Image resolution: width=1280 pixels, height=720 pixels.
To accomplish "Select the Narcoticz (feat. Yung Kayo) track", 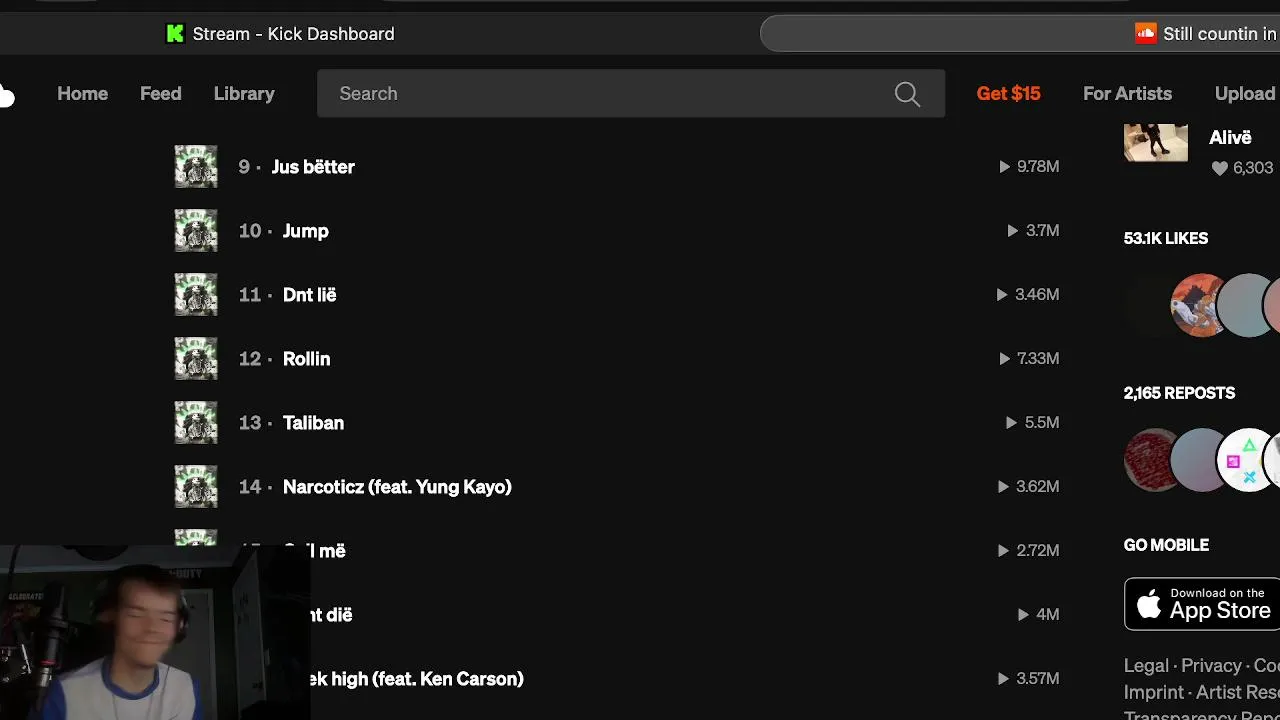I will pyautogui.click(x=397, y=487).
